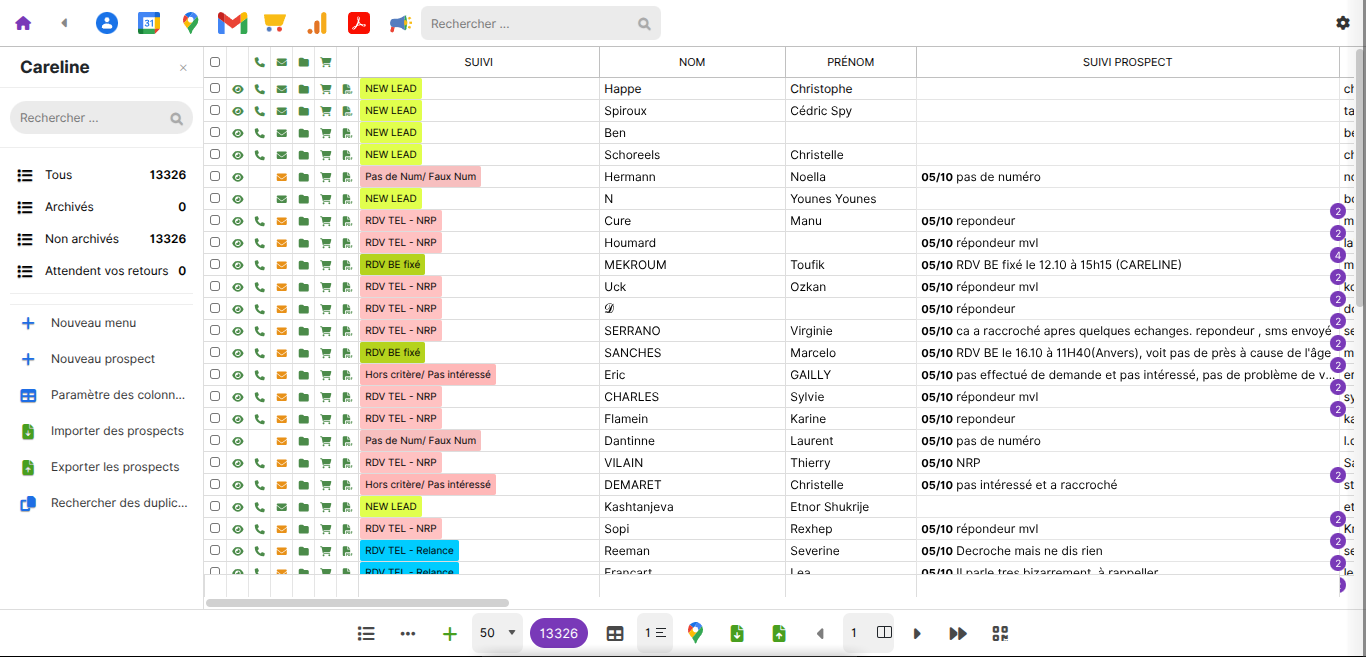Image resolution: width=1366 pixels, height=657 pixels.
Task: Toggle eye icon in DEMARET row
Action: [x=238, y=485]
